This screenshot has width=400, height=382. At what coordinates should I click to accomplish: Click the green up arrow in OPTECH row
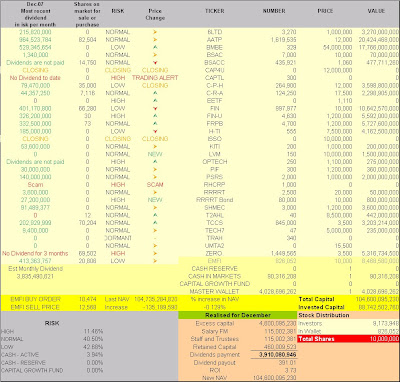point(155,162)
